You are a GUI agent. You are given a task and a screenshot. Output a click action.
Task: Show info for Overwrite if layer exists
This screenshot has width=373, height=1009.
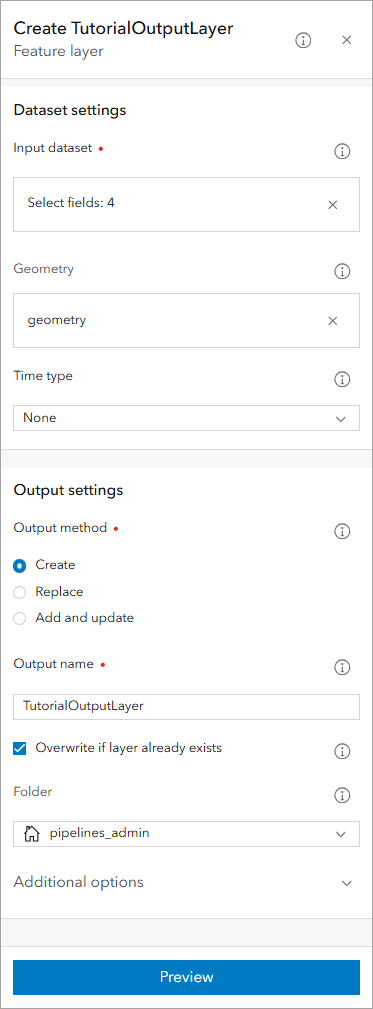[343, 751]
